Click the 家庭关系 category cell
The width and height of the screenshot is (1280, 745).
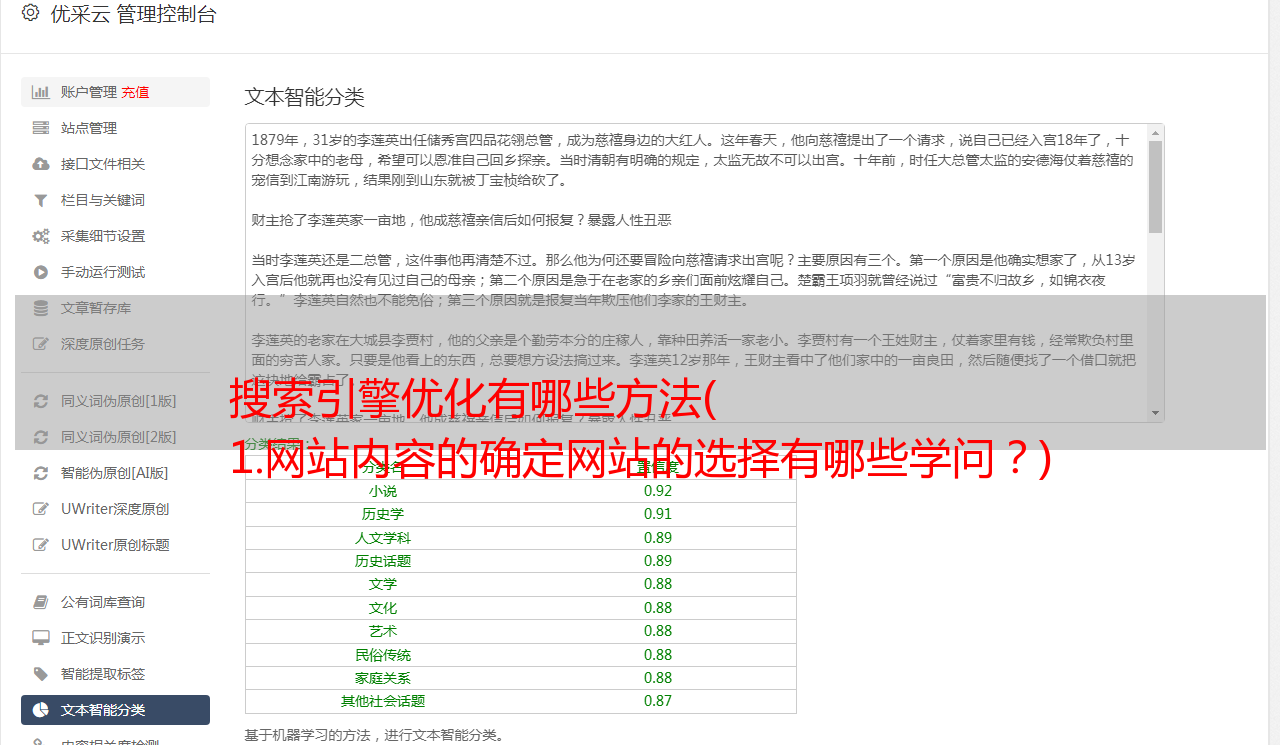point(383,678)
